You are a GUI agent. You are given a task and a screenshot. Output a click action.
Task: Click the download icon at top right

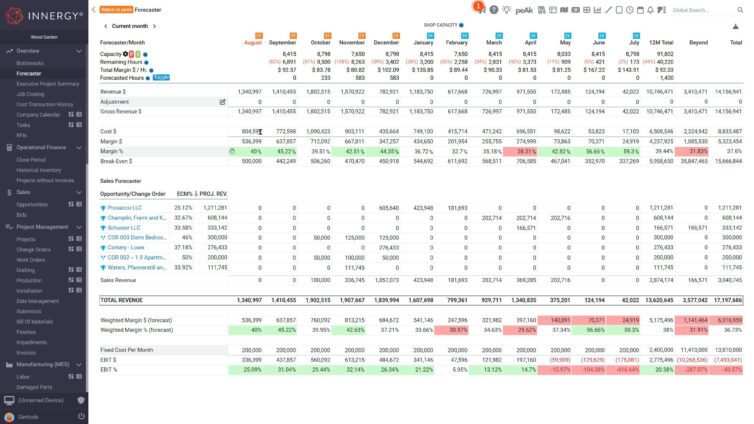pos(737,25)
